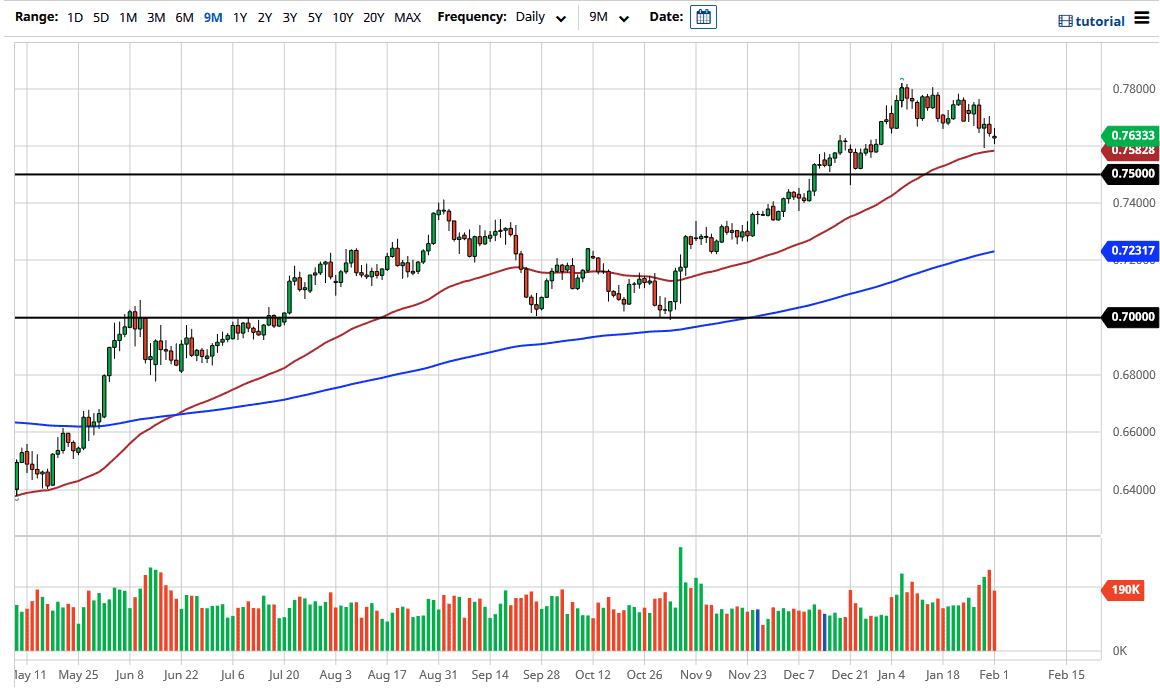Click the 0.78000 price axis value
The image size is (1160, 691).
point(1133,89)
